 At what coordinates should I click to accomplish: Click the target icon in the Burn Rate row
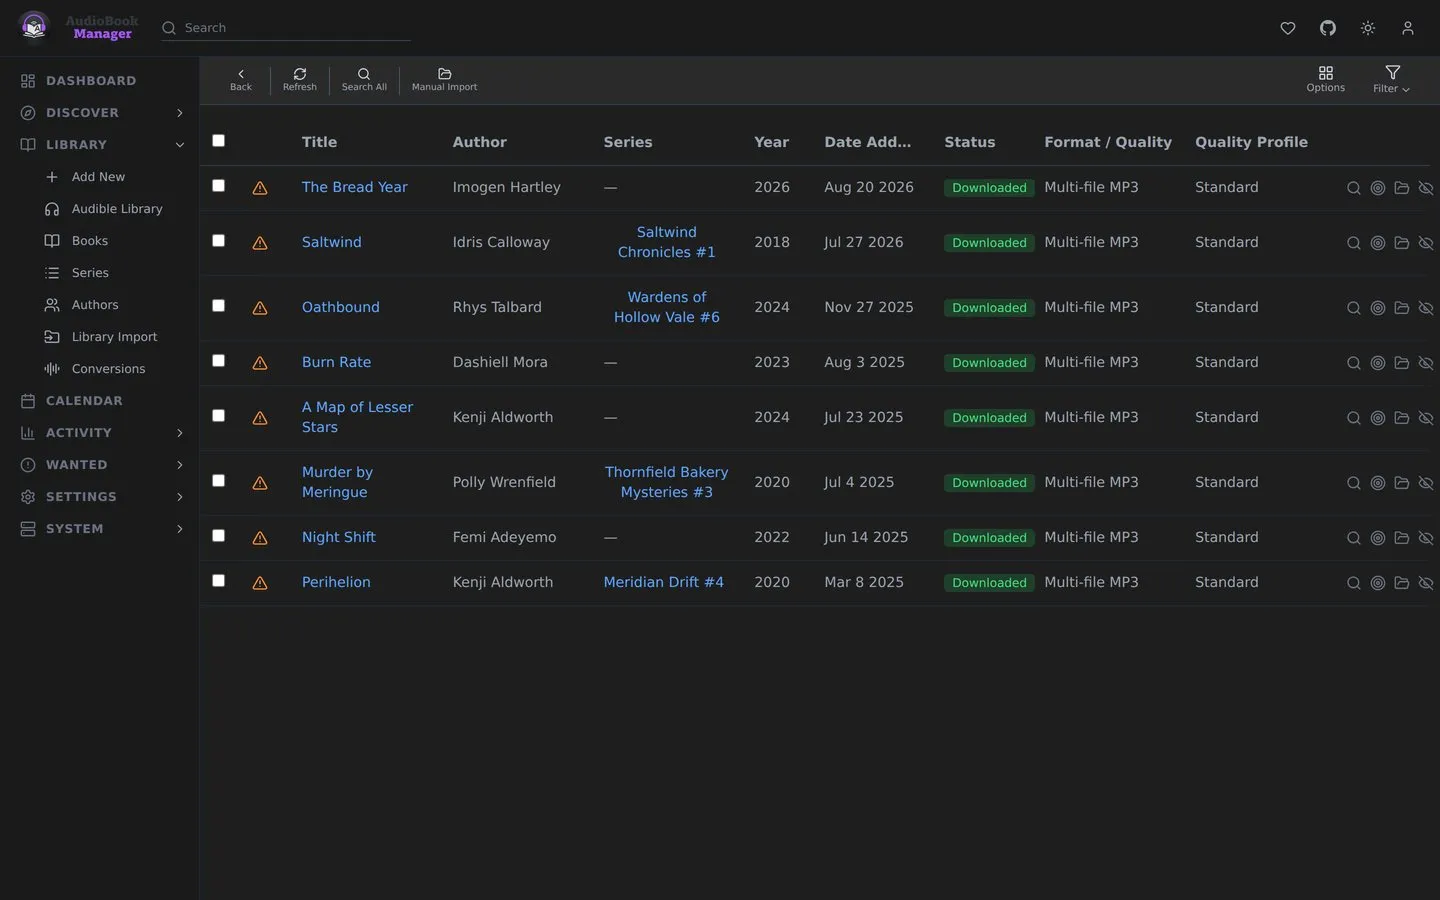pos(1377,363)
